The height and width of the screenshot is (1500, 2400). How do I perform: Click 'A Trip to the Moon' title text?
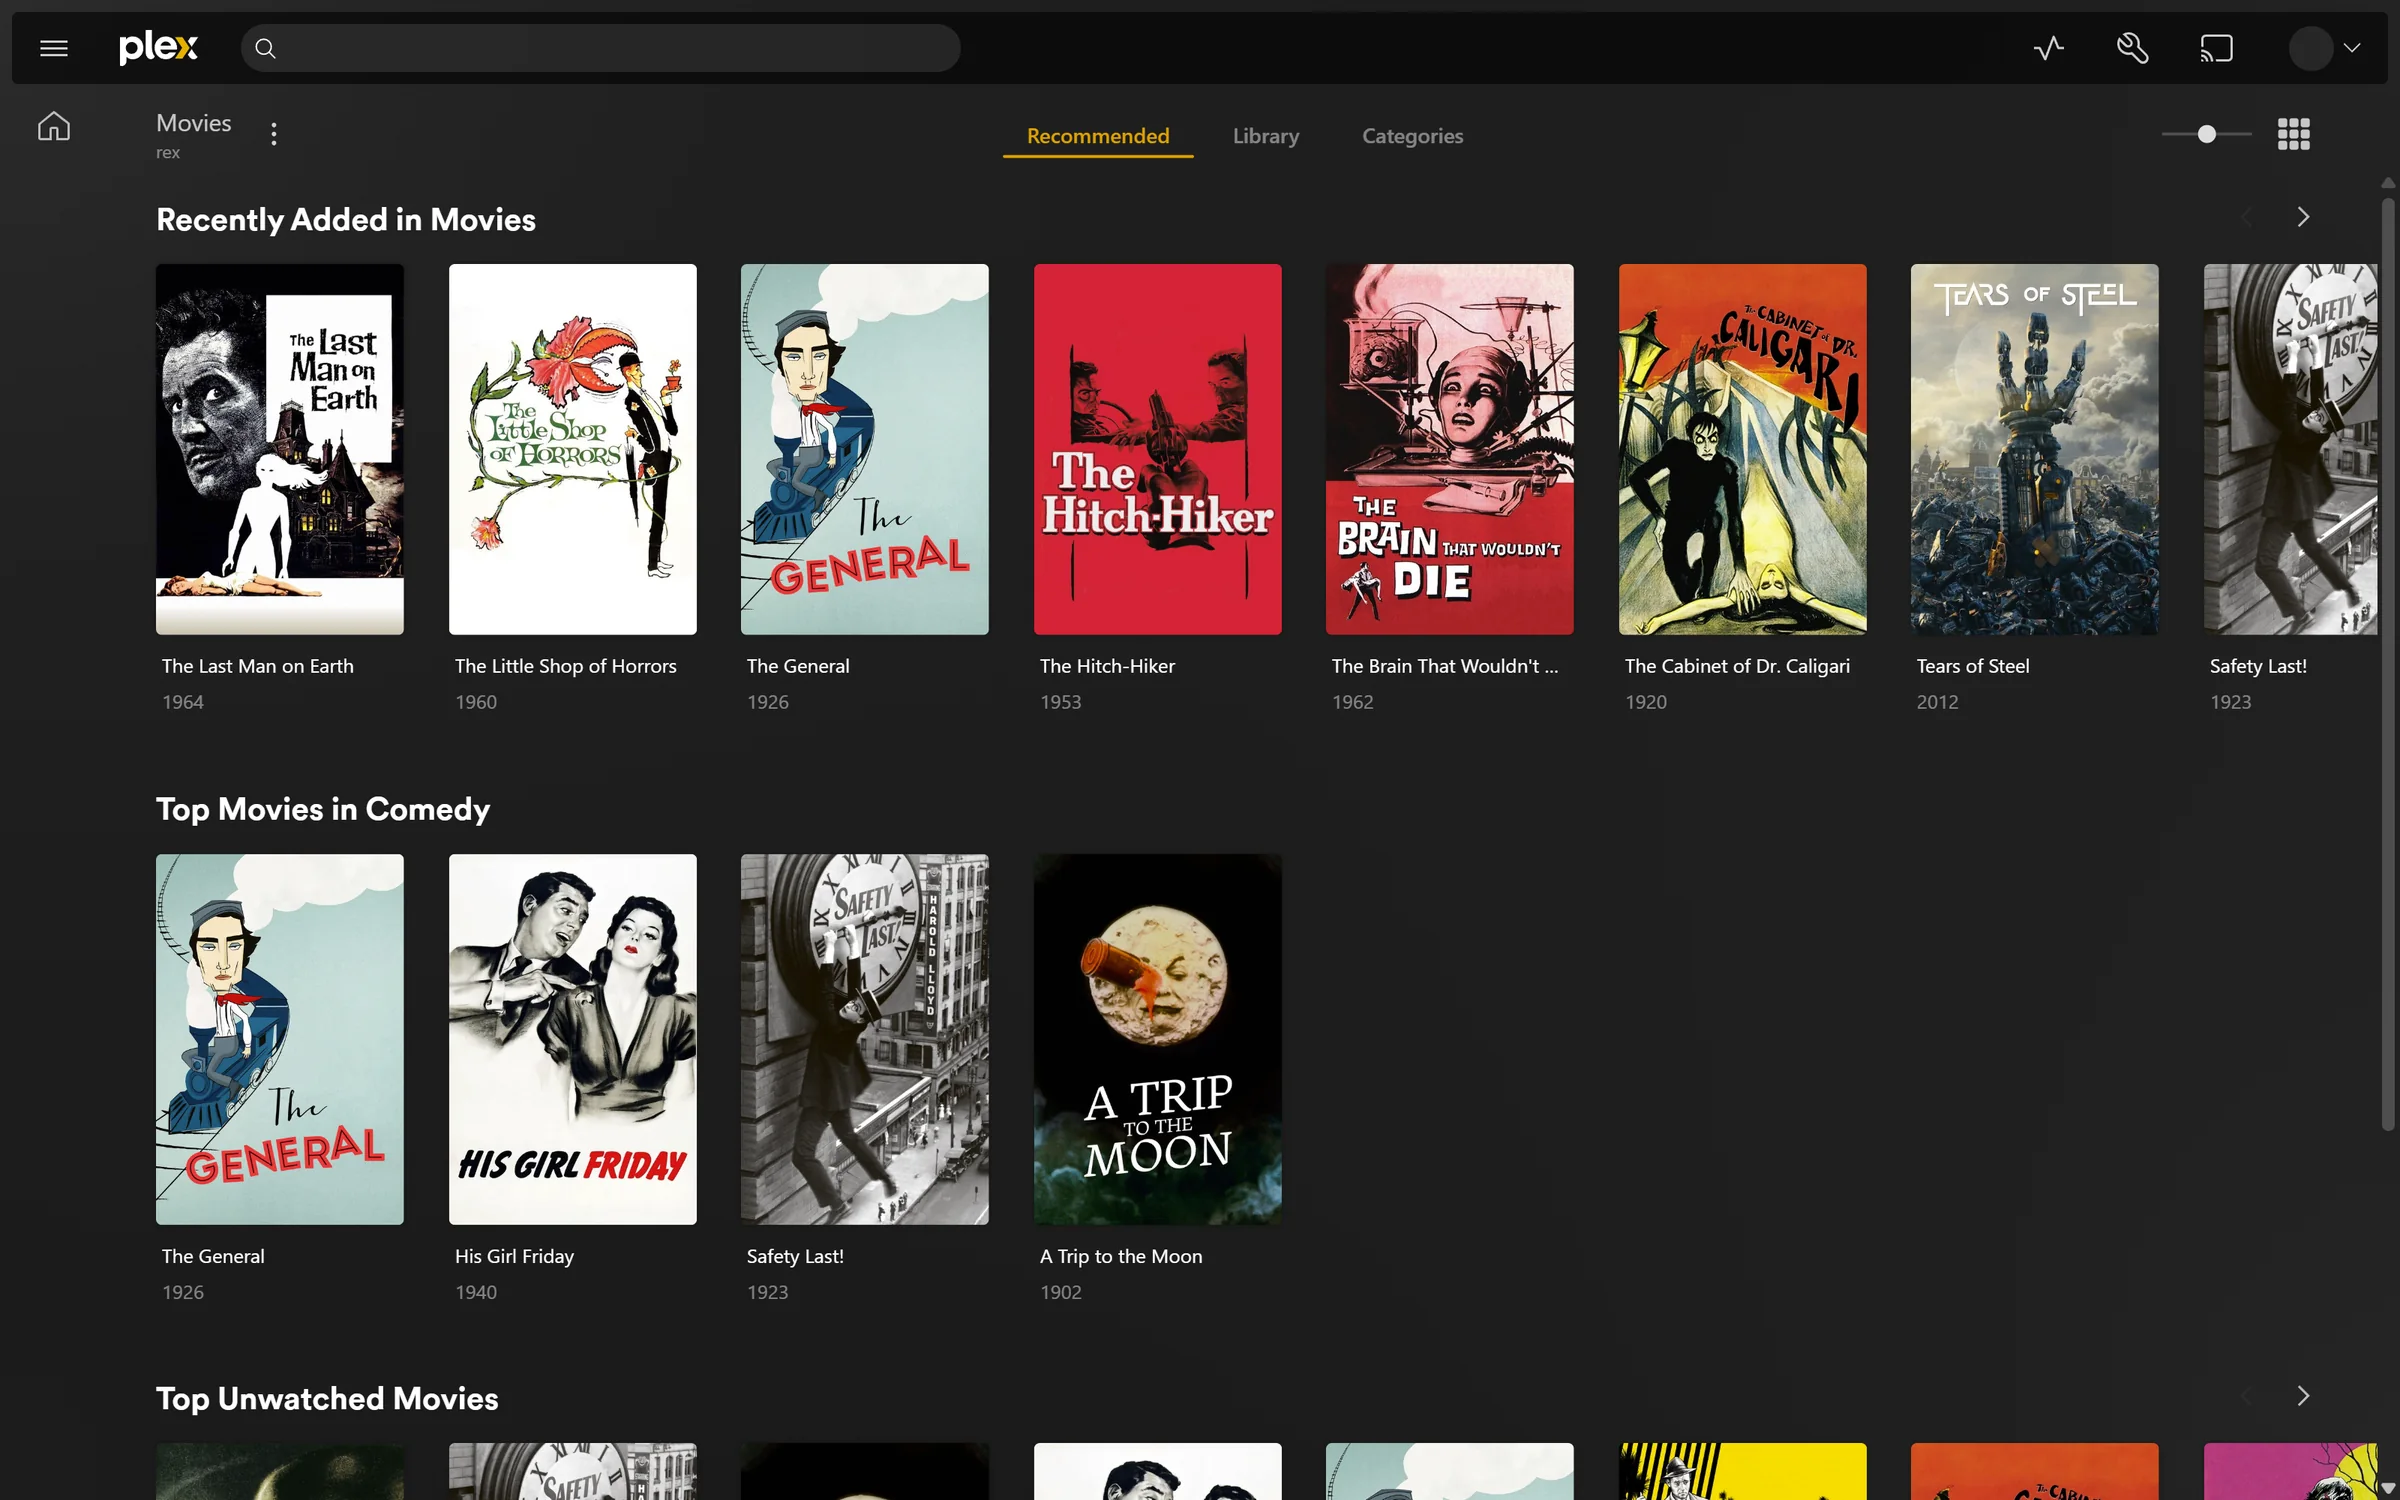click(1121, 1256)
